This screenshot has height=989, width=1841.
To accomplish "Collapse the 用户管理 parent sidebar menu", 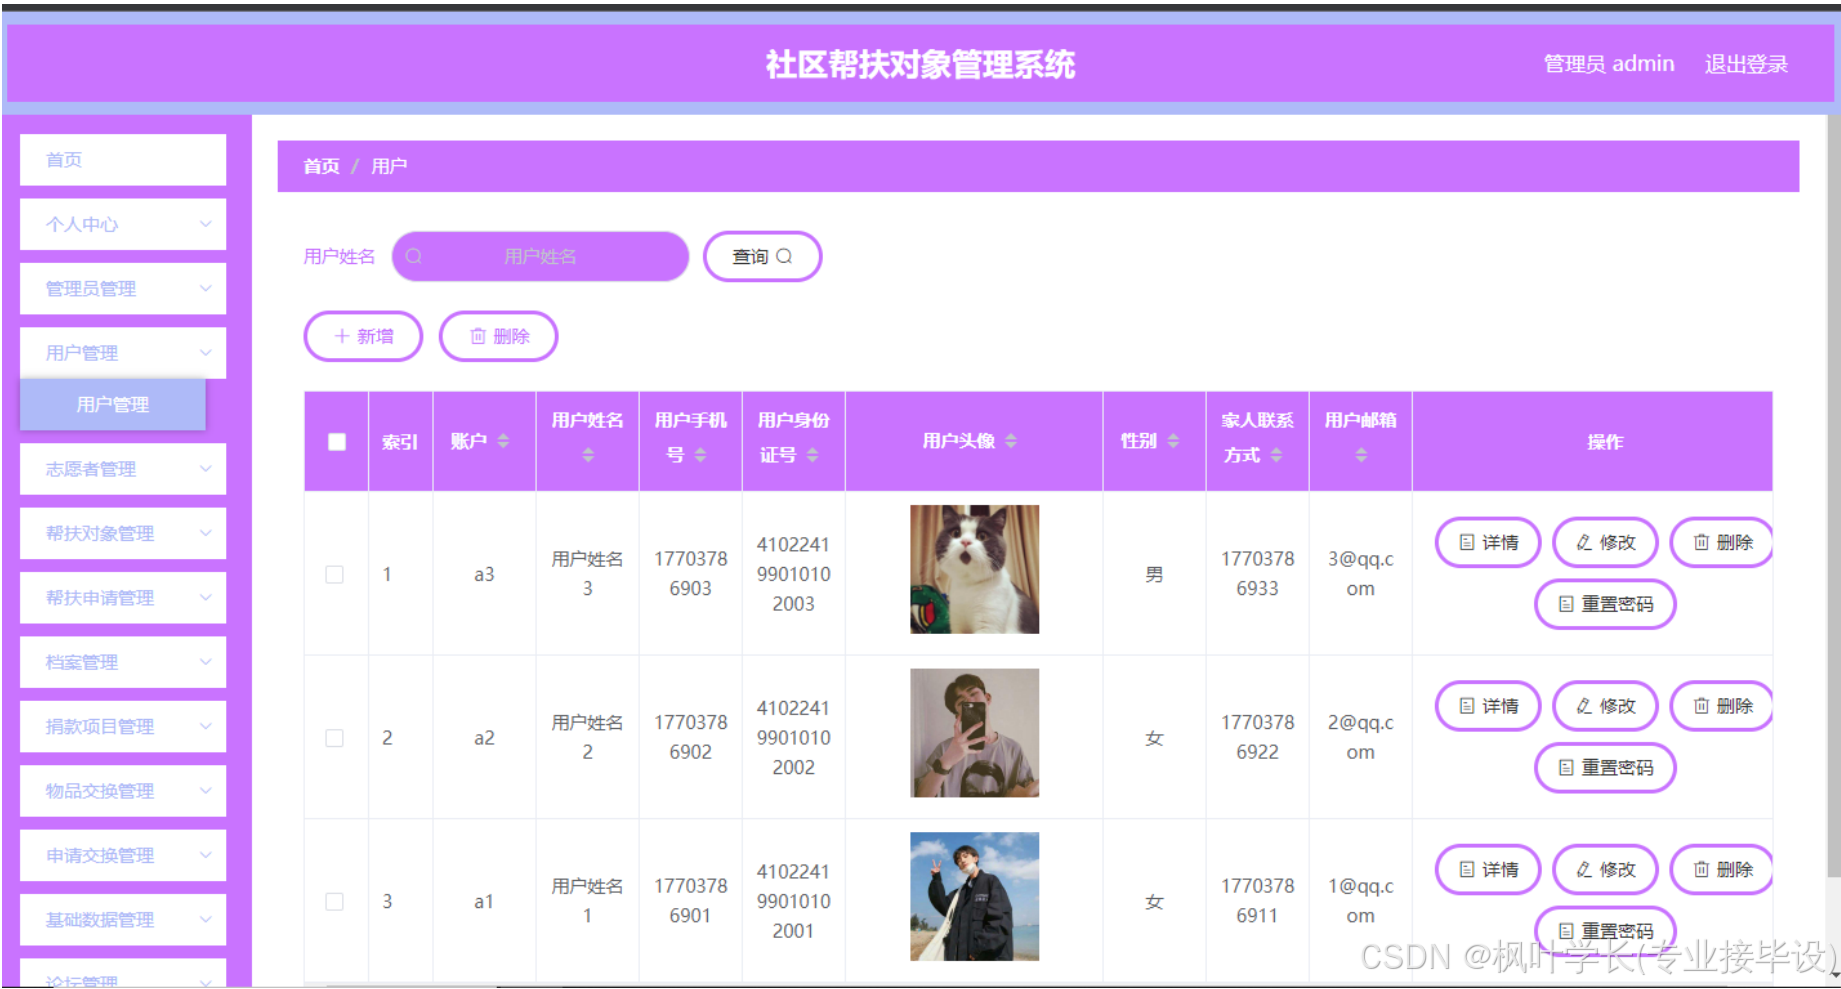I will pyautogui.click(x=123, y=353).
